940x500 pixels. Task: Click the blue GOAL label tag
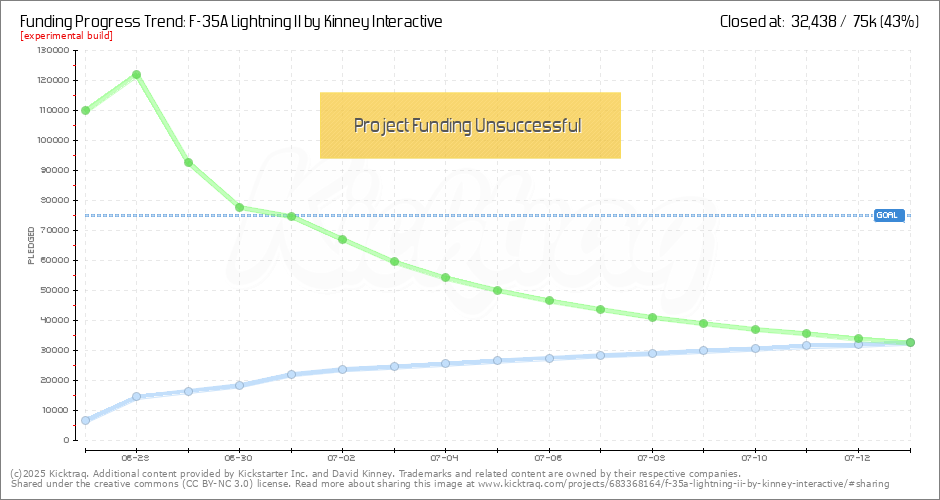(888, 215)
